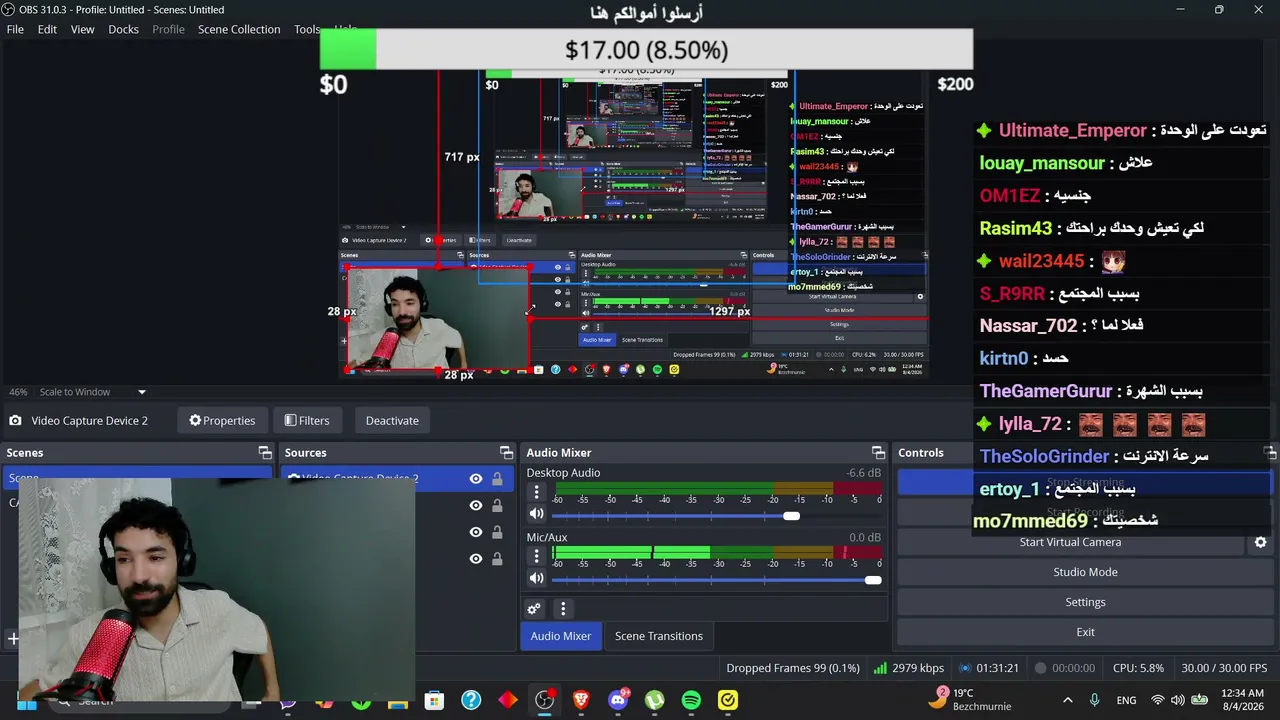Select the red-outlined webcam source in preview
This screenshot has width=1280, height=720.
437,319
